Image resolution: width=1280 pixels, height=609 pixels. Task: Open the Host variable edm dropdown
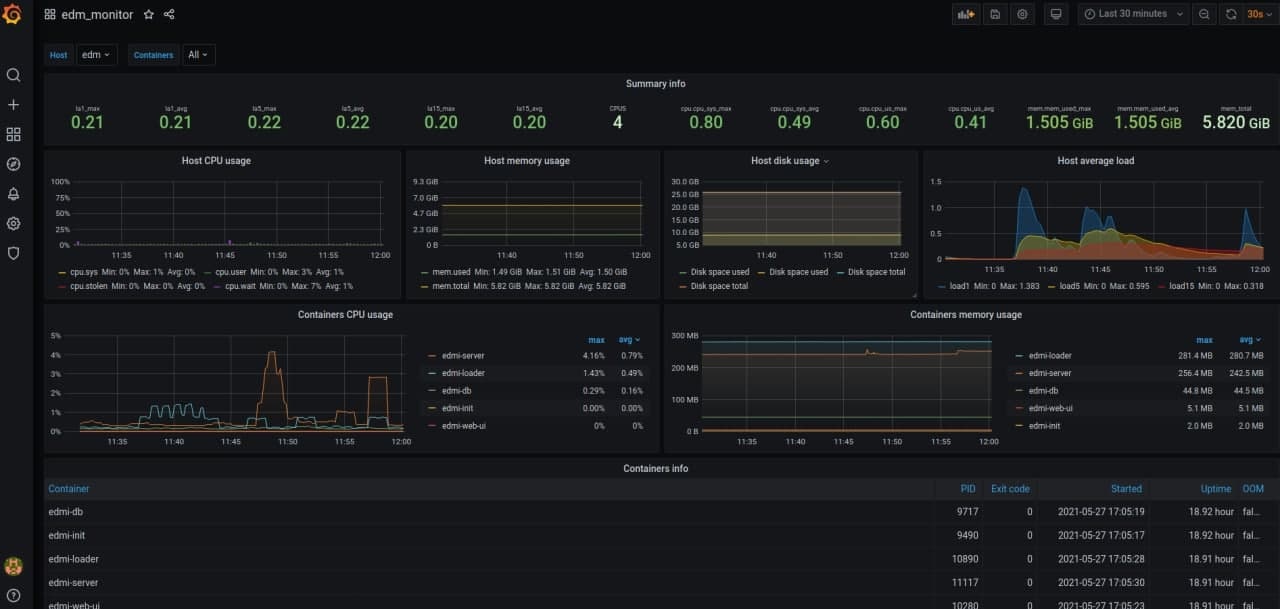96,55
